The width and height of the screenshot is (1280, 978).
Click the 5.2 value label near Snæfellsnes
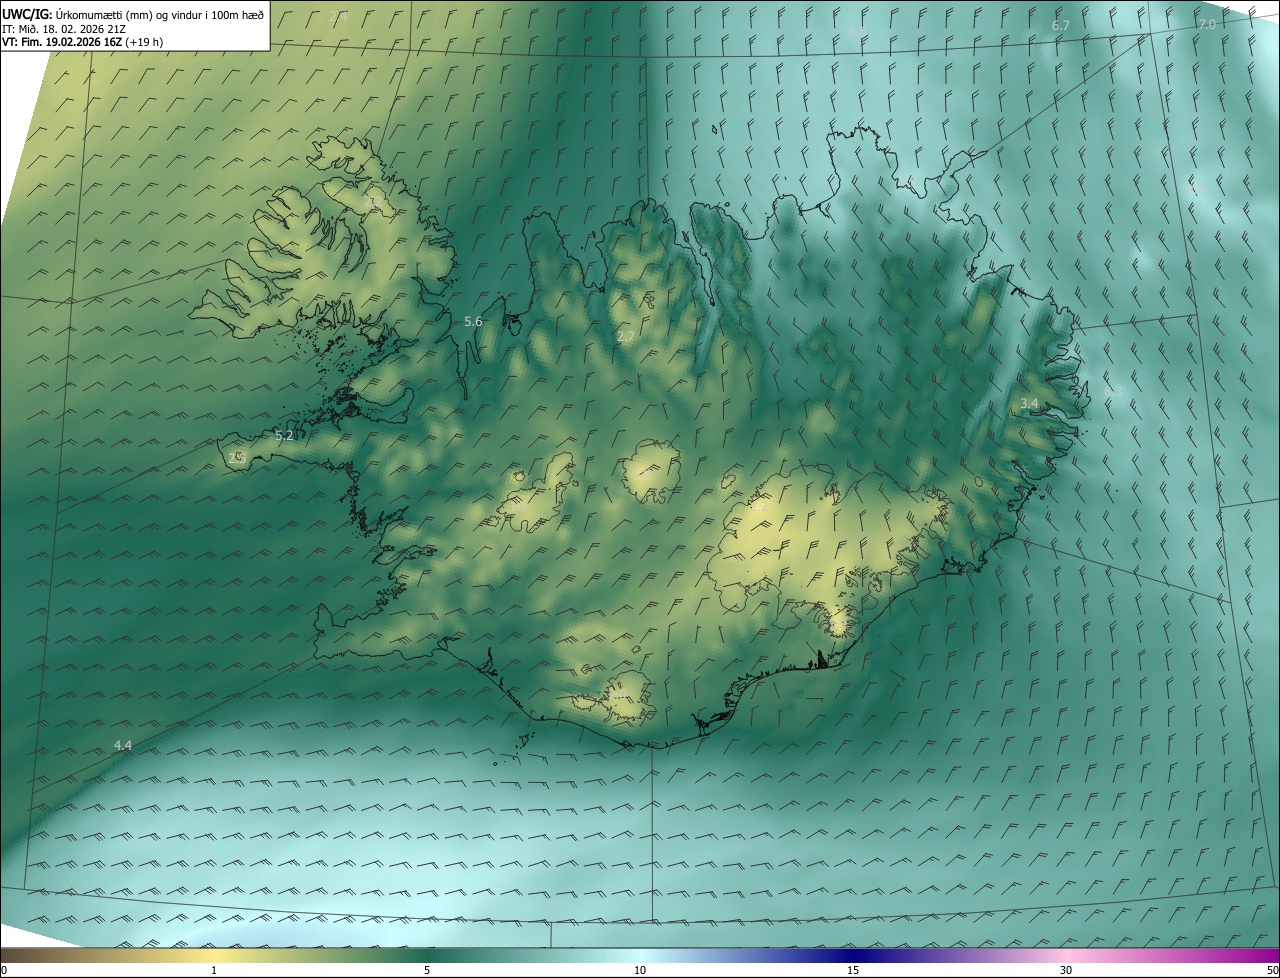click(284, 436)
